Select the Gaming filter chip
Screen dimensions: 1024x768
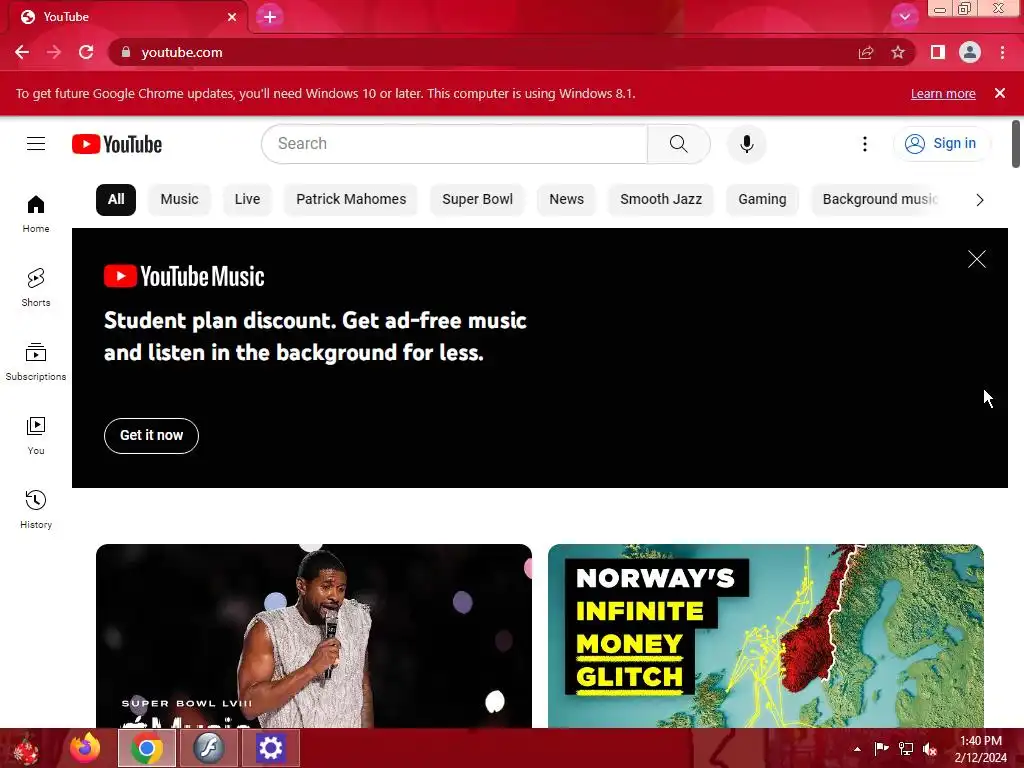(x=762, y=199)
